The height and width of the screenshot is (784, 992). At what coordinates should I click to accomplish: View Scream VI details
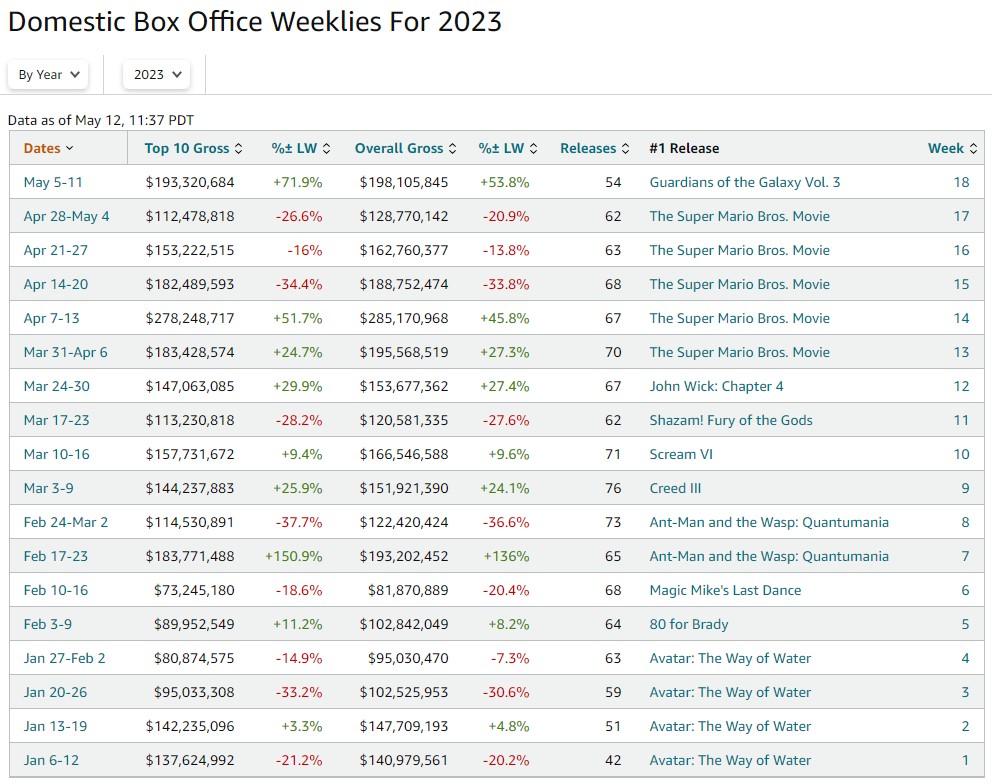tap(680, 454)
